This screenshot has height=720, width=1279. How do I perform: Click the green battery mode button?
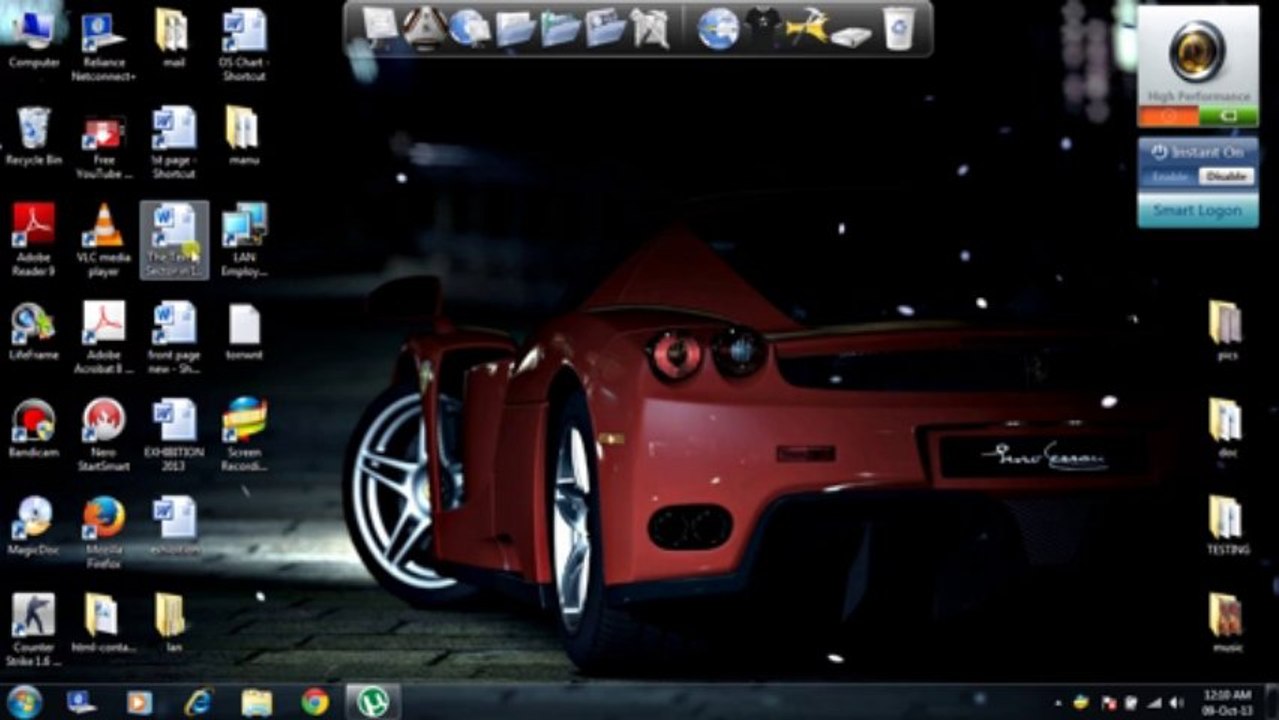(1228, 117)
